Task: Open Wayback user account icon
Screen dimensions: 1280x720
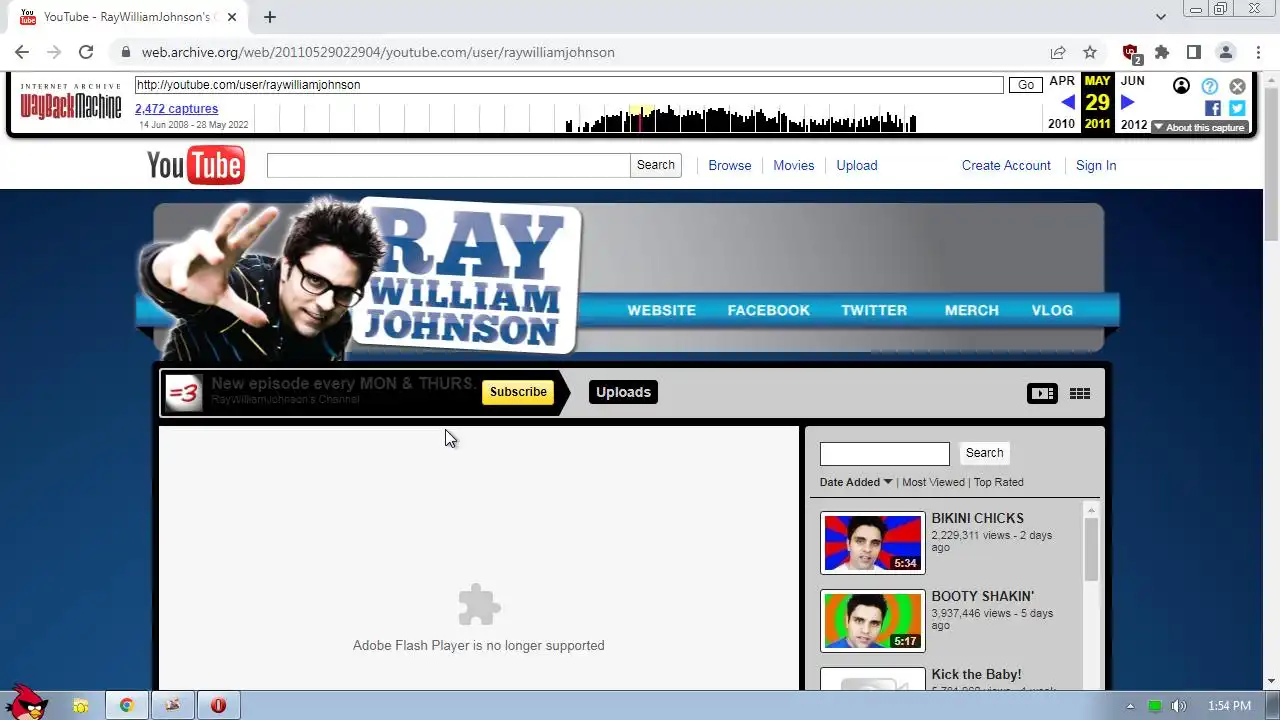Action: pyautogui.click(x=1181, y=86)
